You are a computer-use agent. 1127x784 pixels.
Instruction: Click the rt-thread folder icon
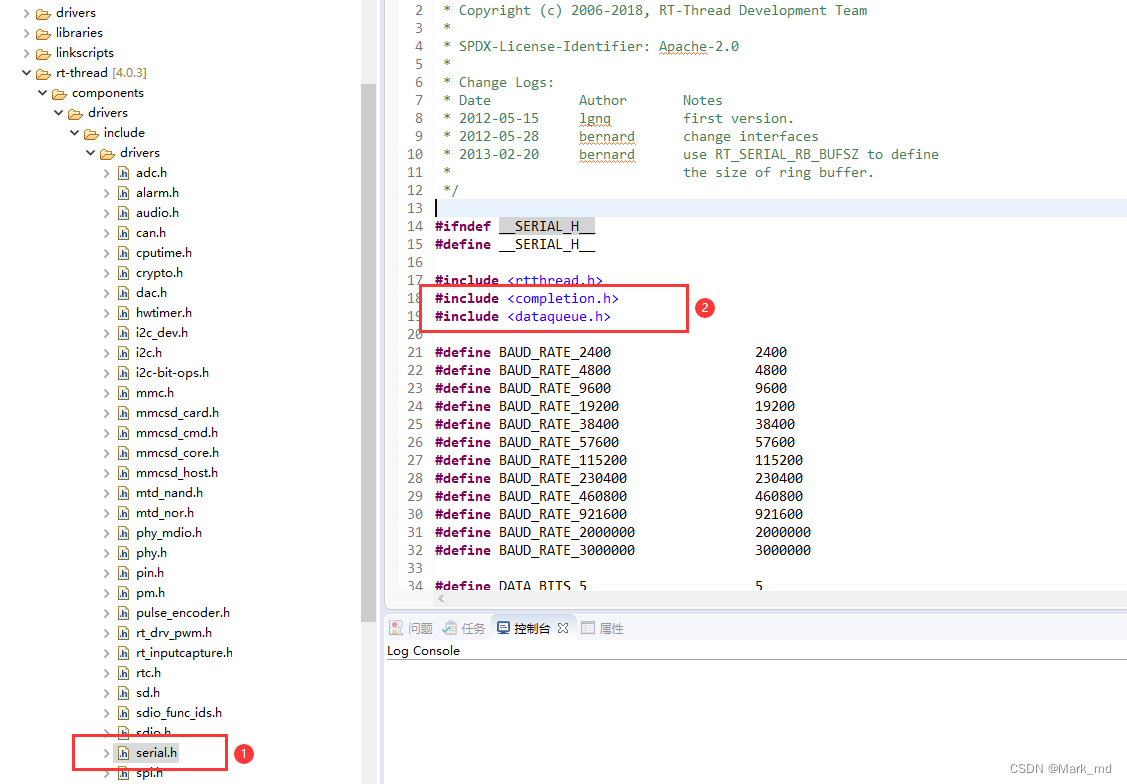[43, 73]
